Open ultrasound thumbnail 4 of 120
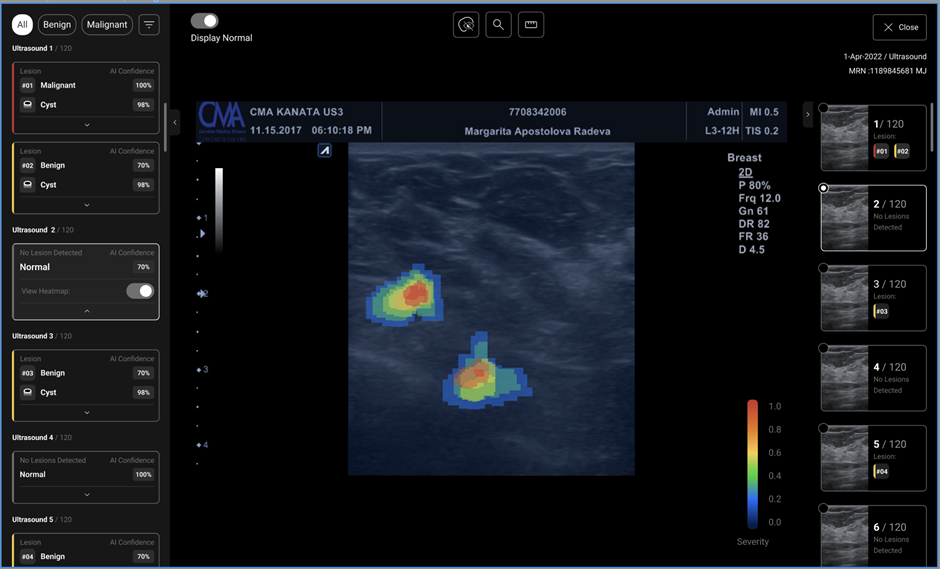Image resolution: width=940 pixels, height=569 pixels. pos(873,378)
